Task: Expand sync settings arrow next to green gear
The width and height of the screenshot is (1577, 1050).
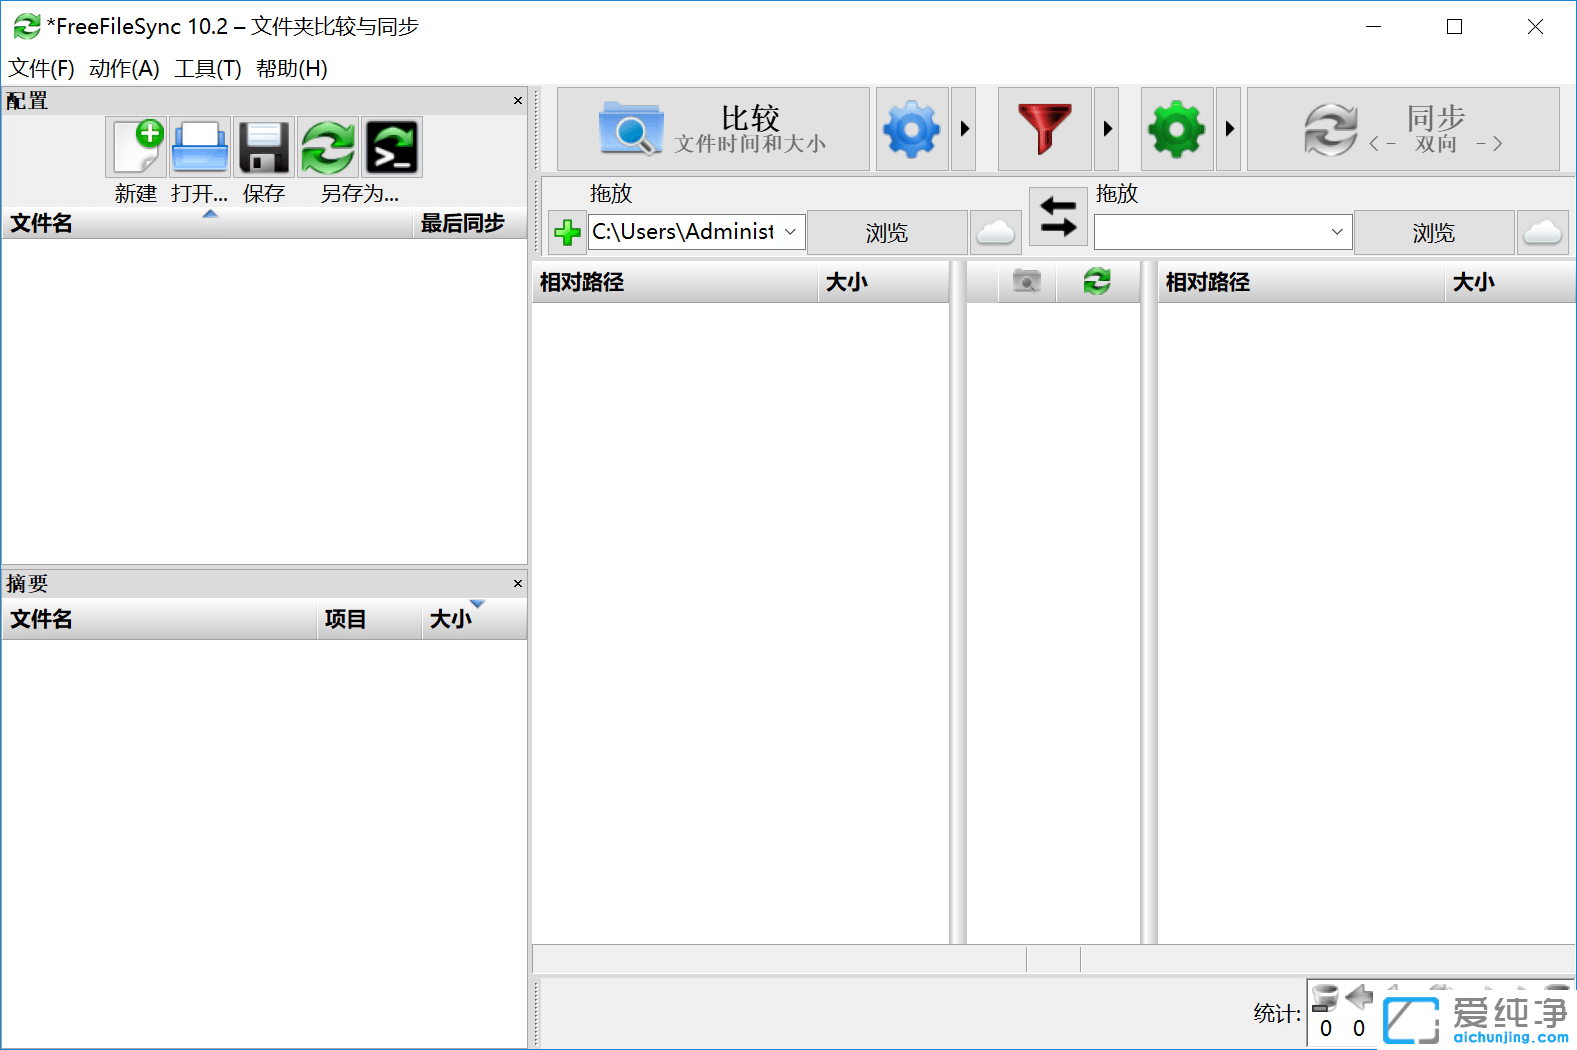Action: coord(1229,129)
